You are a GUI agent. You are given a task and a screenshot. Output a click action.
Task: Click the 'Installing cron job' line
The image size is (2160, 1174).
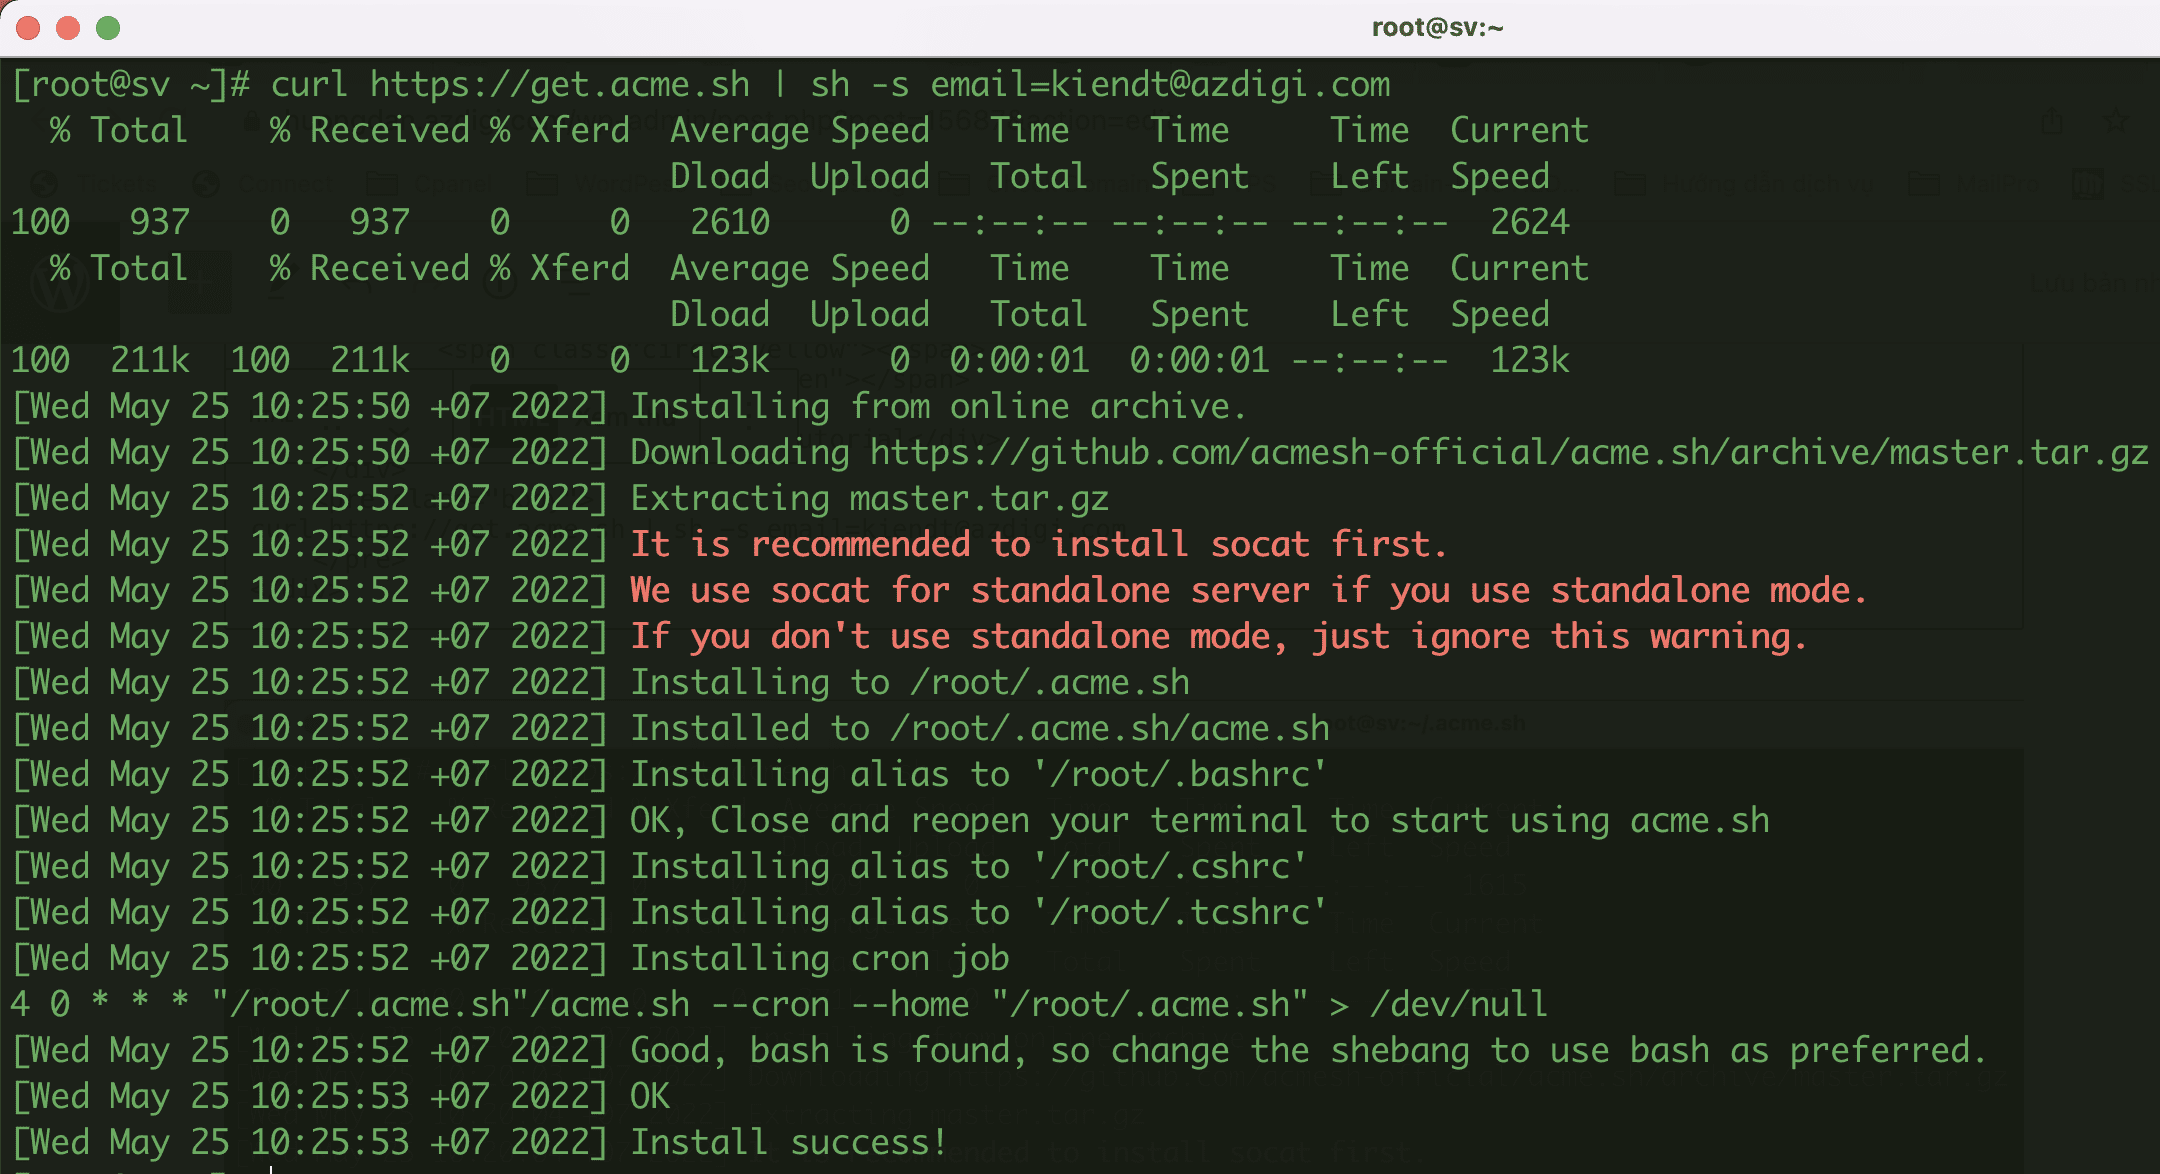pos(819,959)
